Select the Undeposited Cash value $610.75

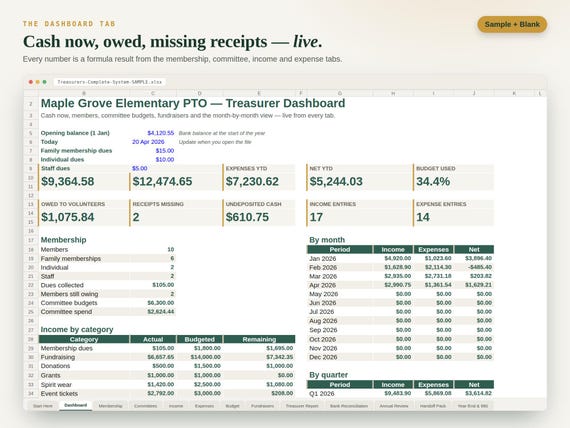coord(247,217)
